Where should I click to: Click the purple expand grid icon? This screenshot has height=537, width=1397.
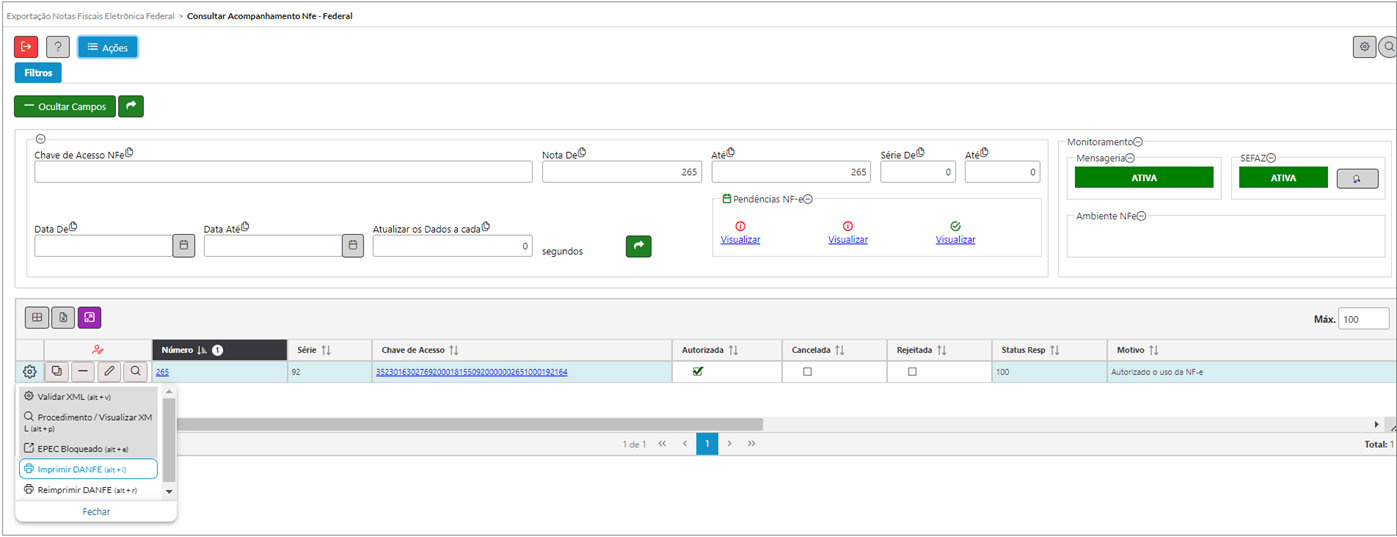tap(89, 318)
